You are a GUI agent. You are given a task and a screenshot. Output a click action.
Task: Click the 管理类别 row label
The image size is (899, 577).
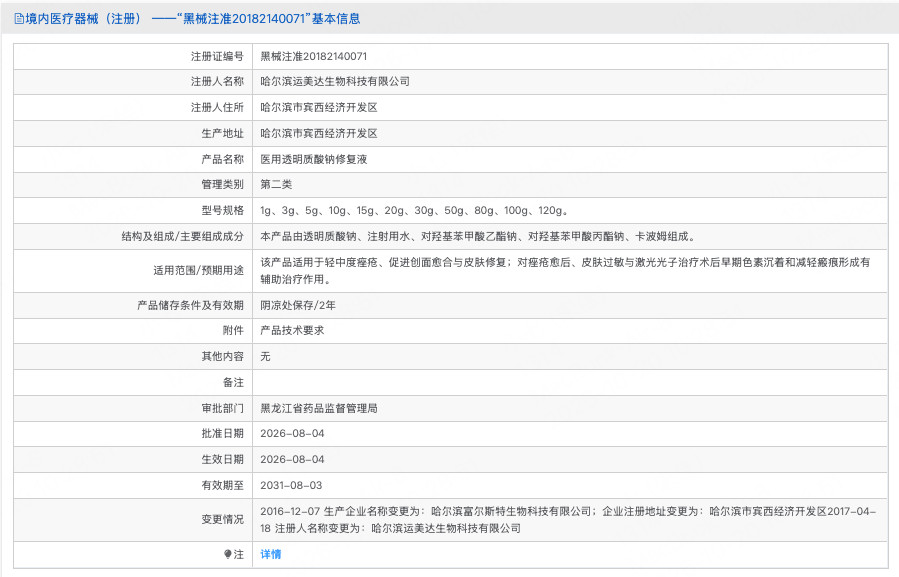click(x=222, y=184)
